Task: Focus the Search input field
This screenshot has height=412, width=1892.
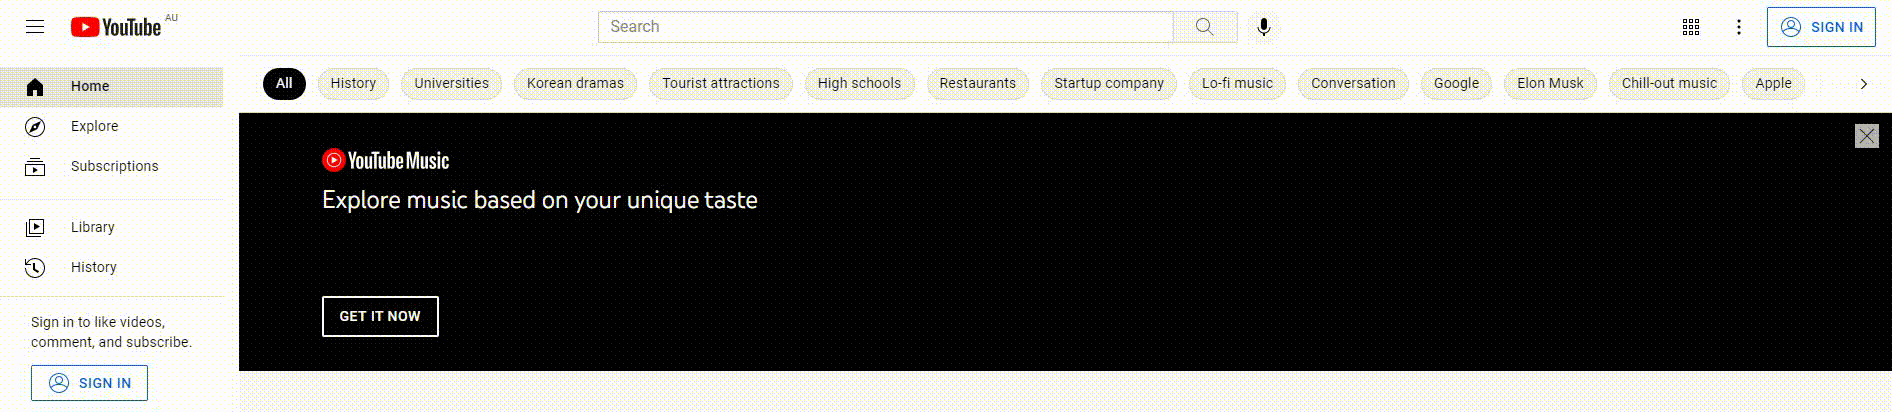Action: click(x=885, y=27)
